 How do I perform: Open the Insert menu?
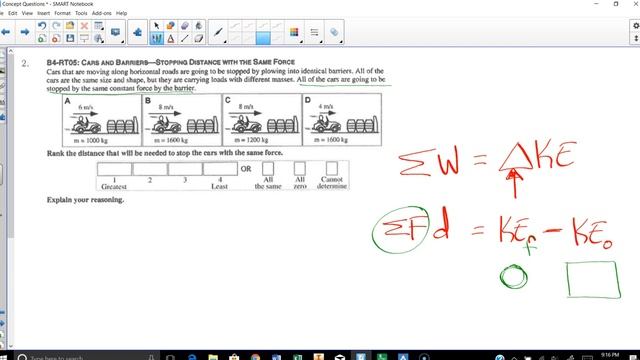click(43, 13)
